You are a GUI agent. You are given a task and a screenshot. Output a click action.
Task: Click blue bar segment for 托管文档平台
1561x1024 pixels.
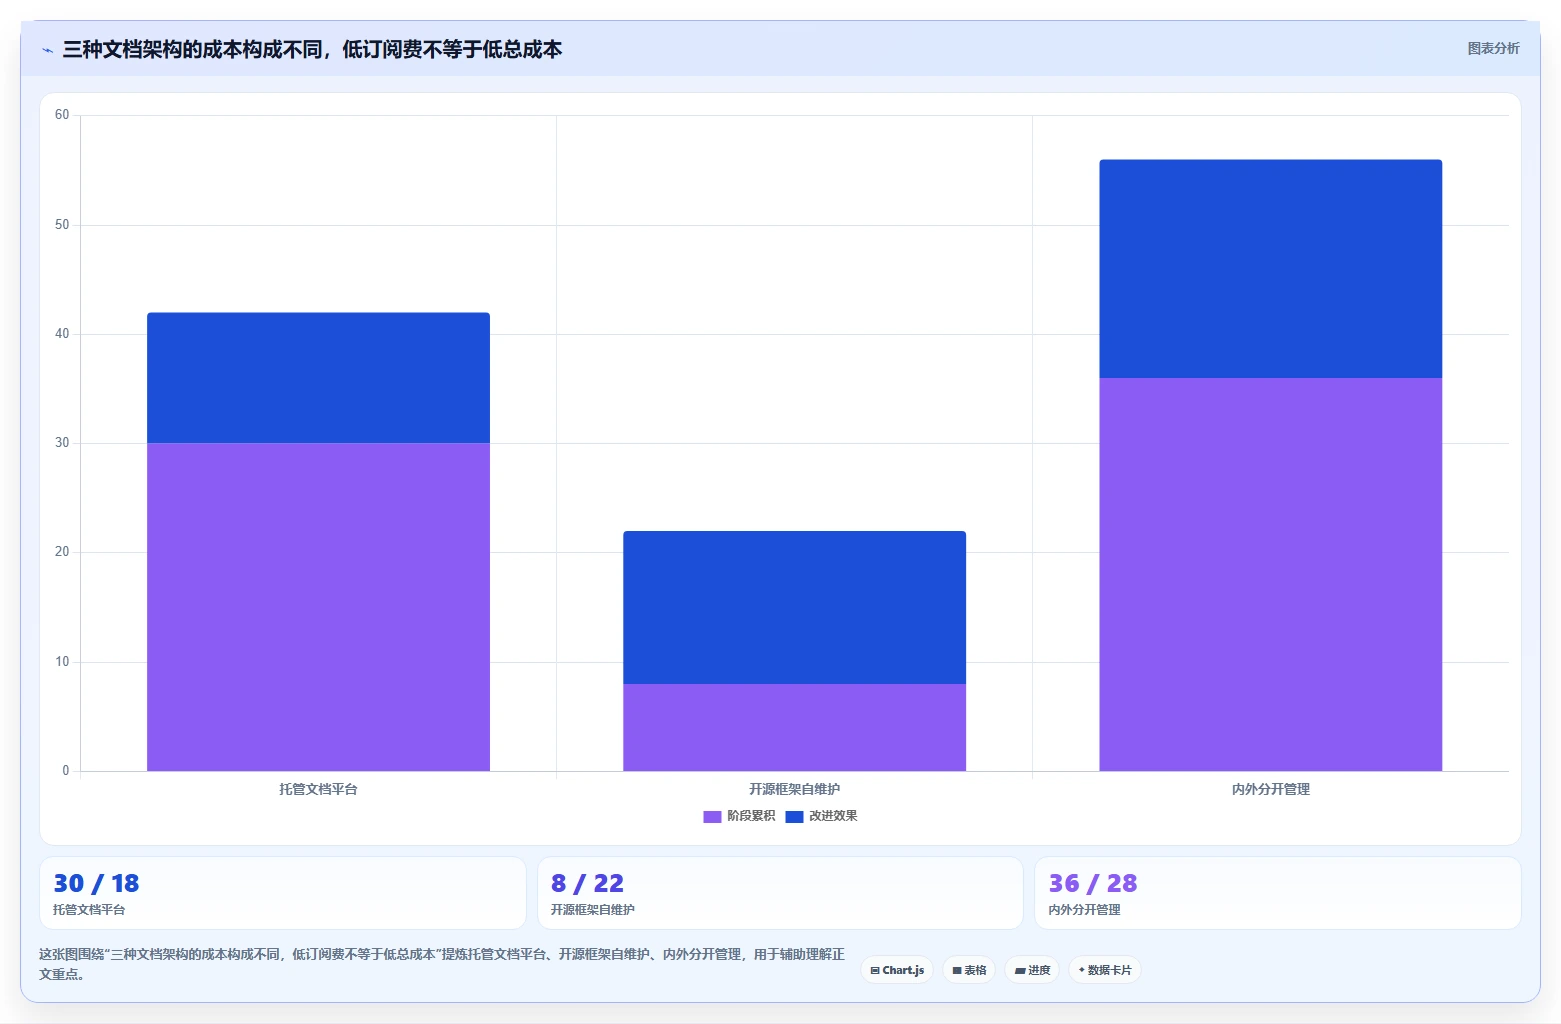pos(318,378)
